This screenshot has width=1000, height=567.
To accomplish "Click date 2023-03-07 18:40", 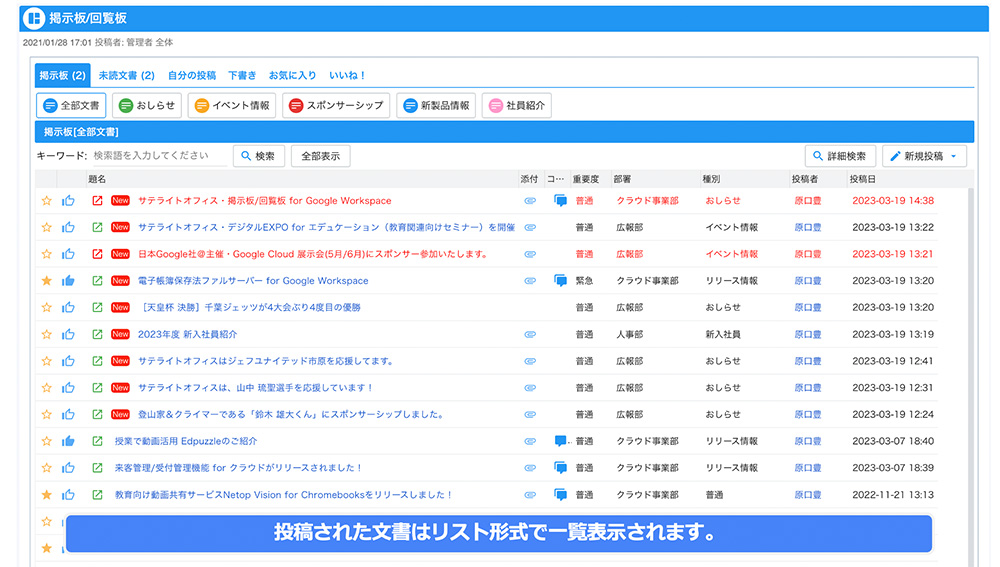I will (x=893, y=441).
